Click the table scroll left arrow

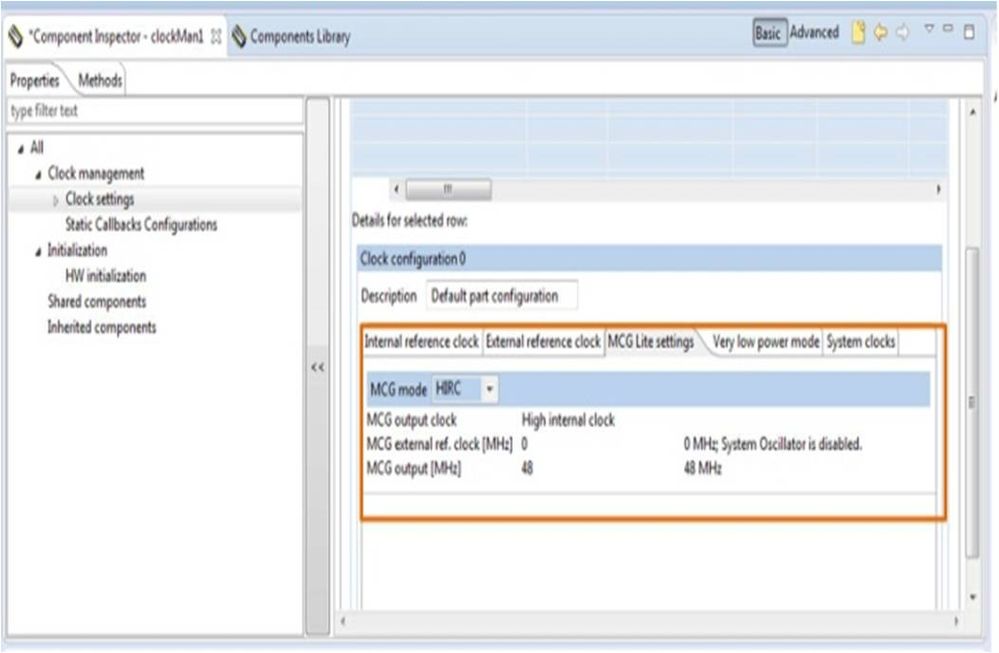click(396, 189)
